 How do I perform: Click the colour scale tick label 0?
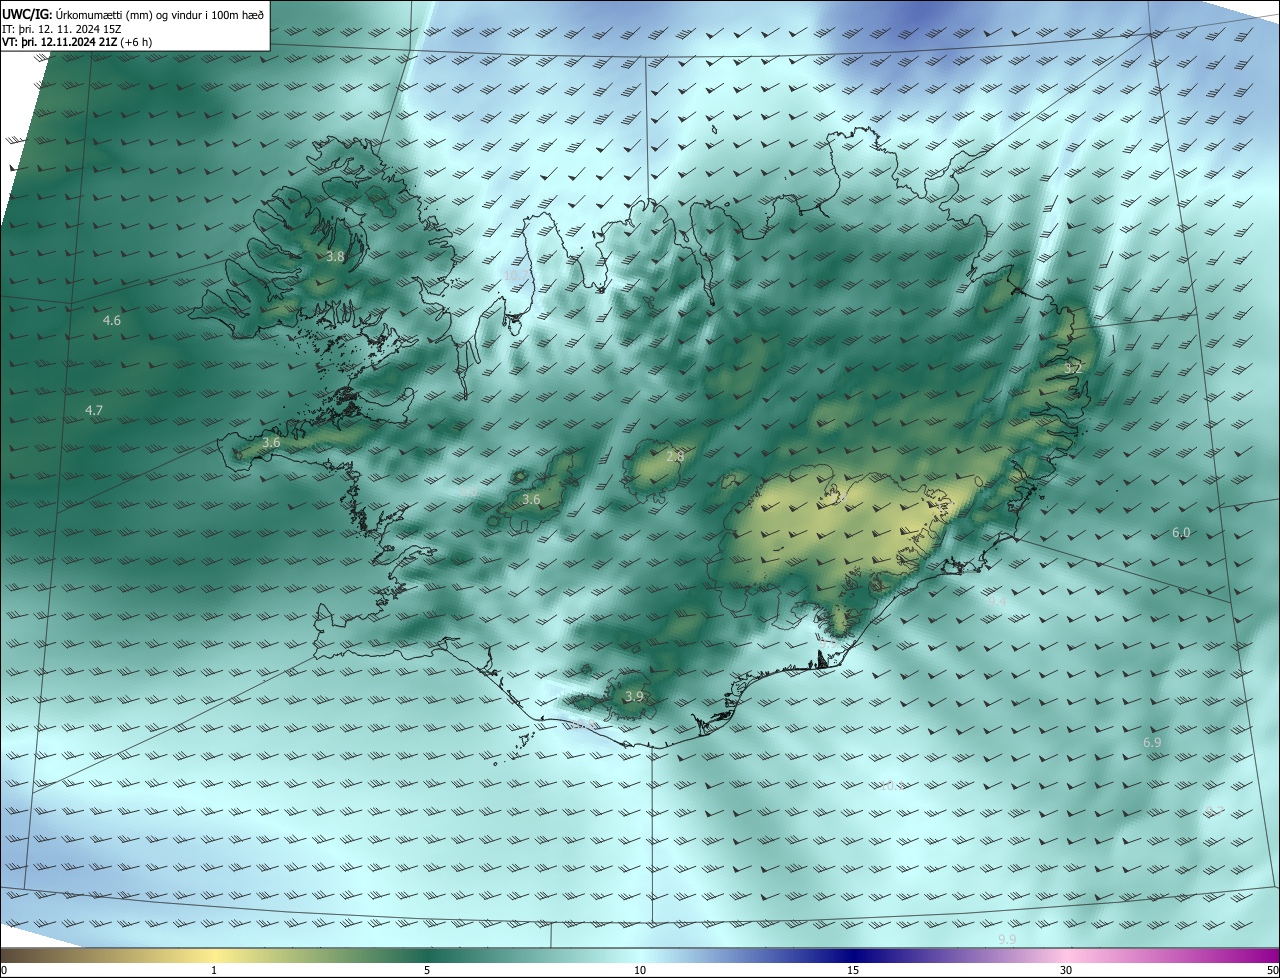point(4,970)
